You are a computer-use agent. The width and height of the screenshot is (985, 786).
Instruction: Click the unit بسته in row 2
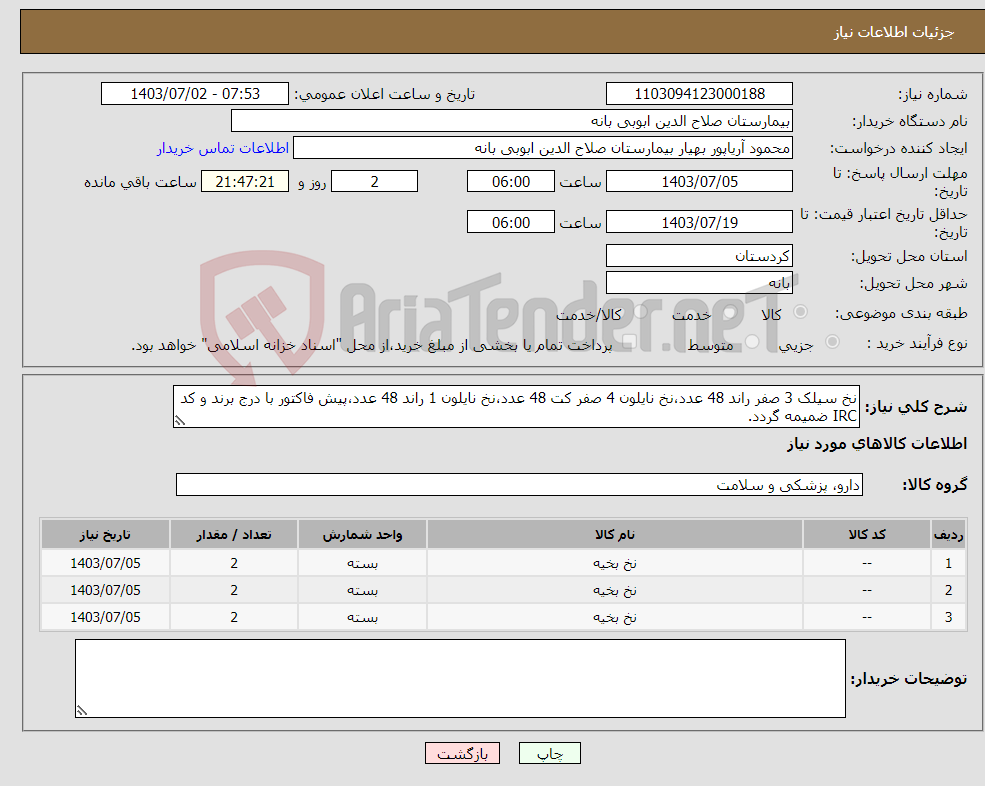362,590
